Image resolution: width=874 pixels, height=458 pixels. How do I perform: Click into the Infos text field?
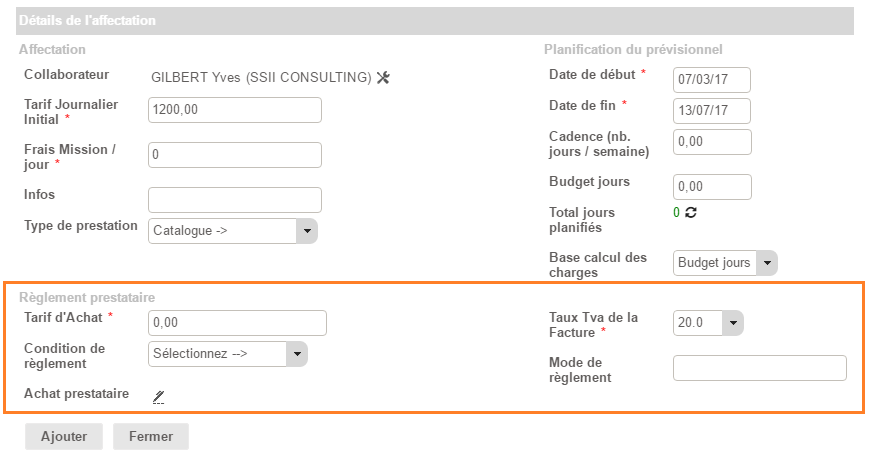(x=235, y=200)
